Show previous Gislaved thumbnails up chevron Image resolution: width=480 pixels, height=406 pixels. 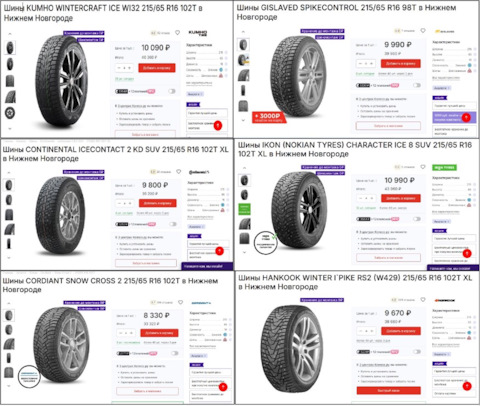(x=243, y=32)
